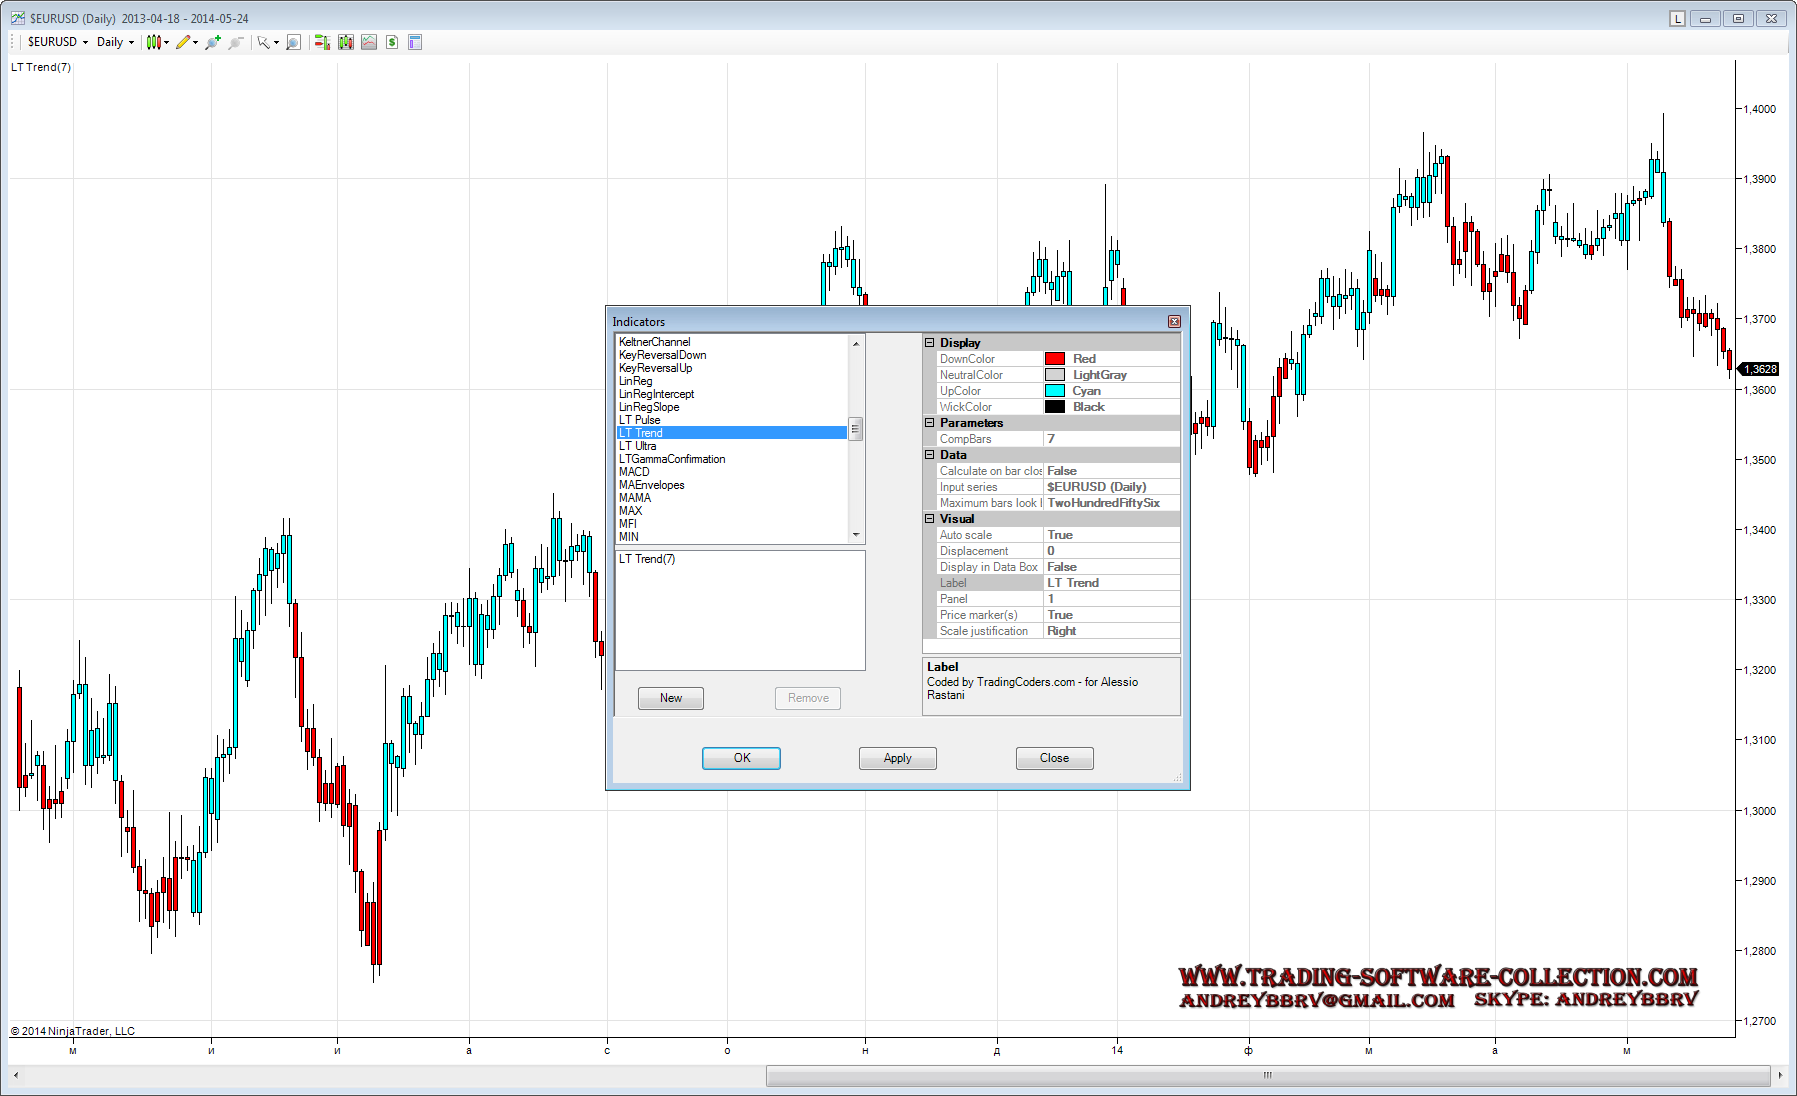The height and width of the screenshot is (1096, 1797).
Task: Open the Daily interval dropdown
Action: point(115,42)
